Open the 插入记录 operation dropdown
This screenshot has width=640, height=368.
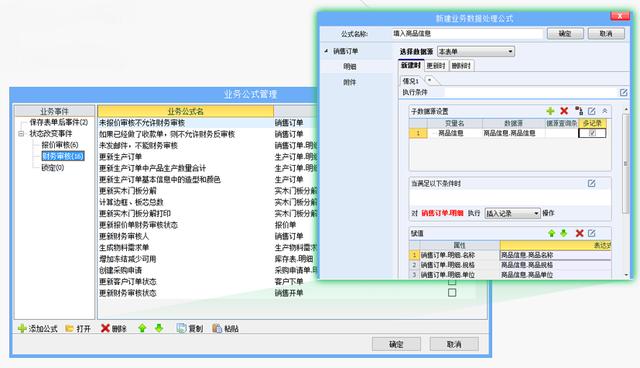(512, 213)
